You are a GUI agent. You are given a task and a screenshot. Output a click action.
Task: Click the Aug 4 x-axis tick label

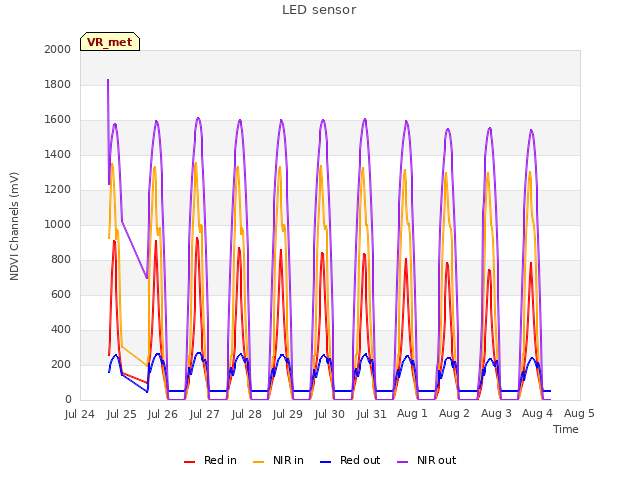[x=537, y=413]
